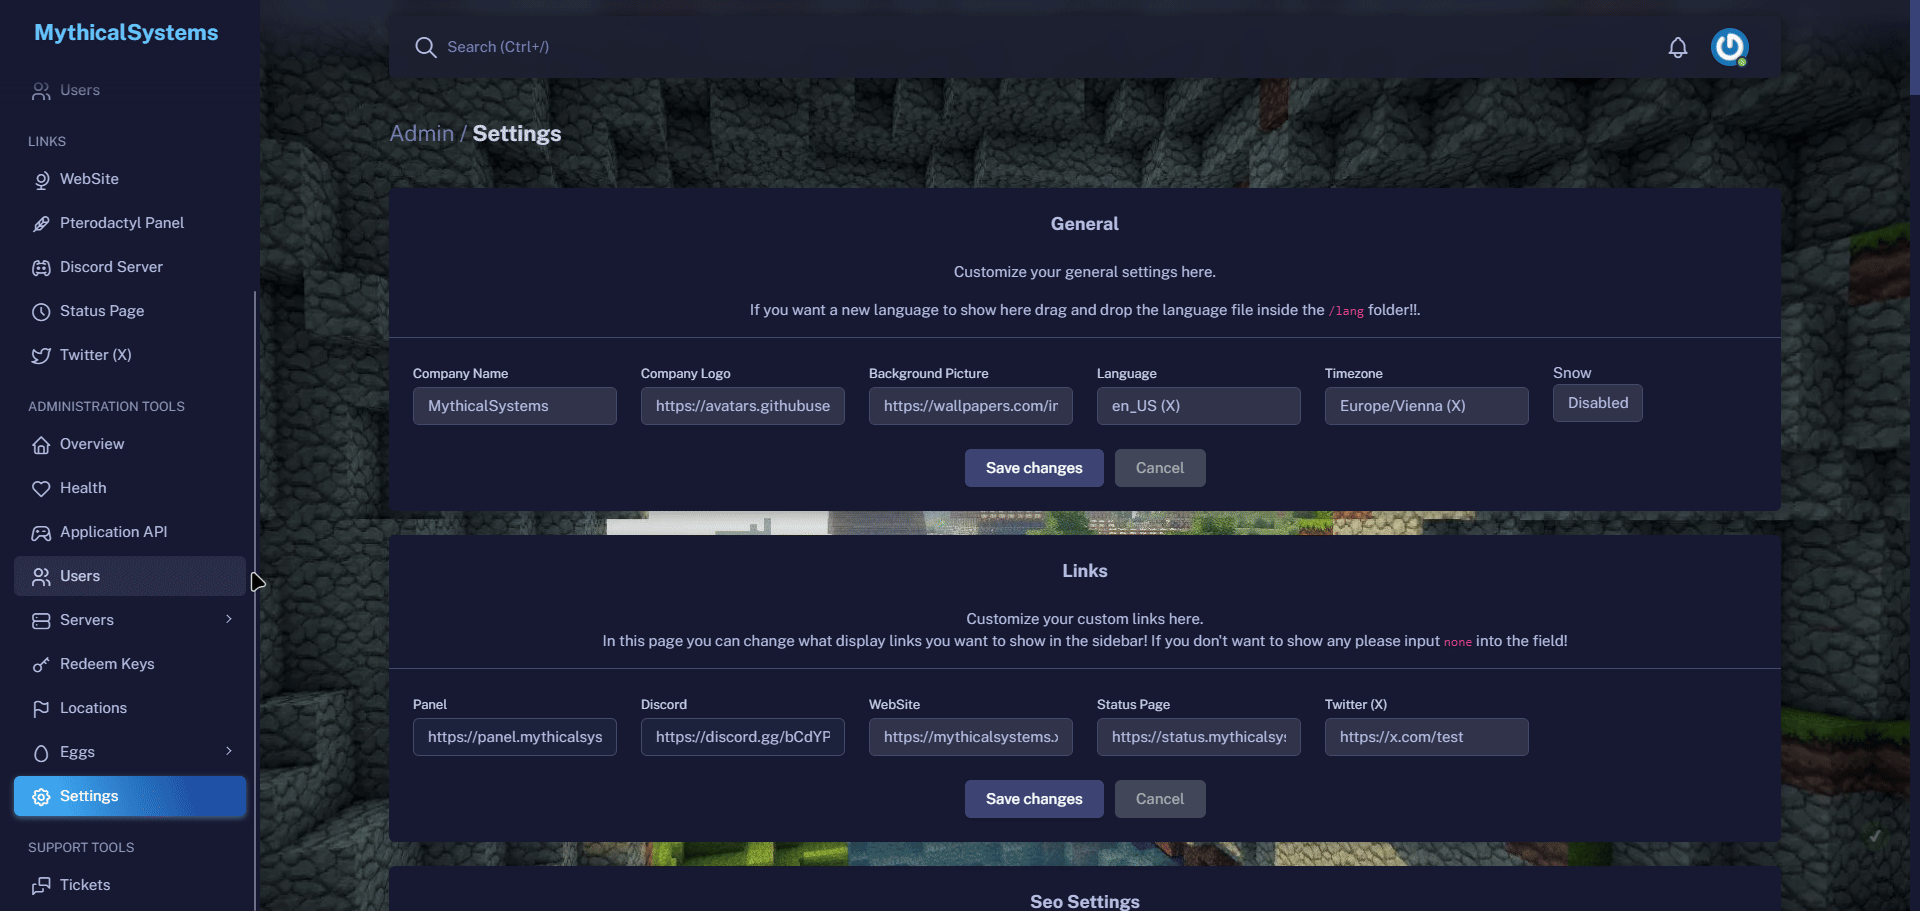Click the search magnifier icon
1920x911 pixels.
tap(425, 47)
